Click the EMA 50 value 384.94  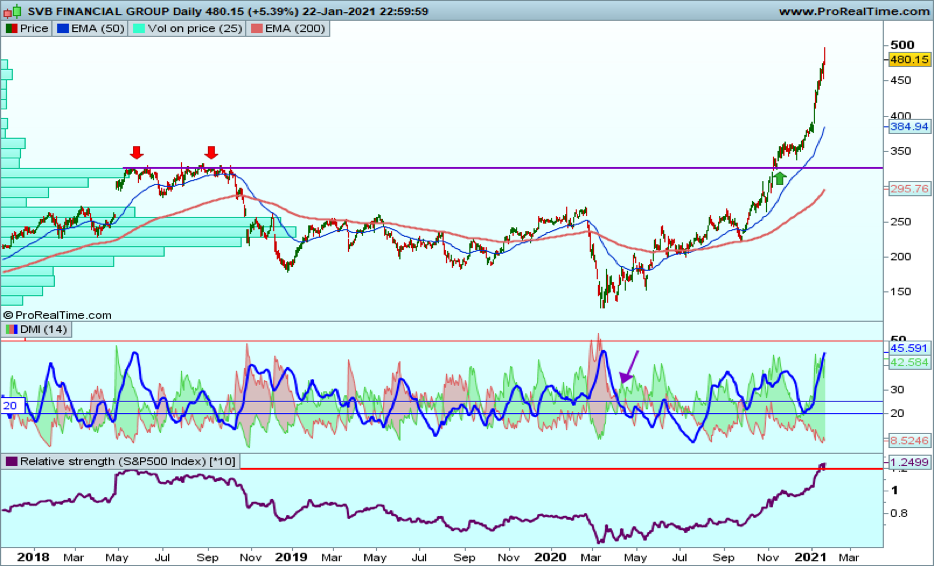tap(909, 126)
